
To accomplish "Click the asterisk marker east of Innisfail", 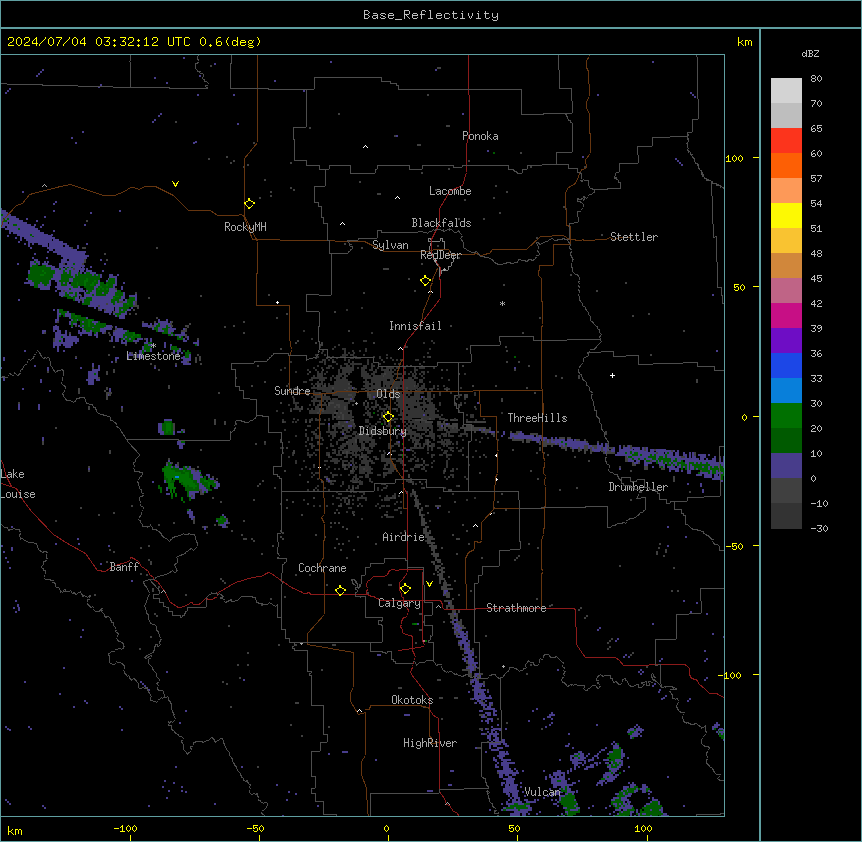I will (x=502, y=303).
